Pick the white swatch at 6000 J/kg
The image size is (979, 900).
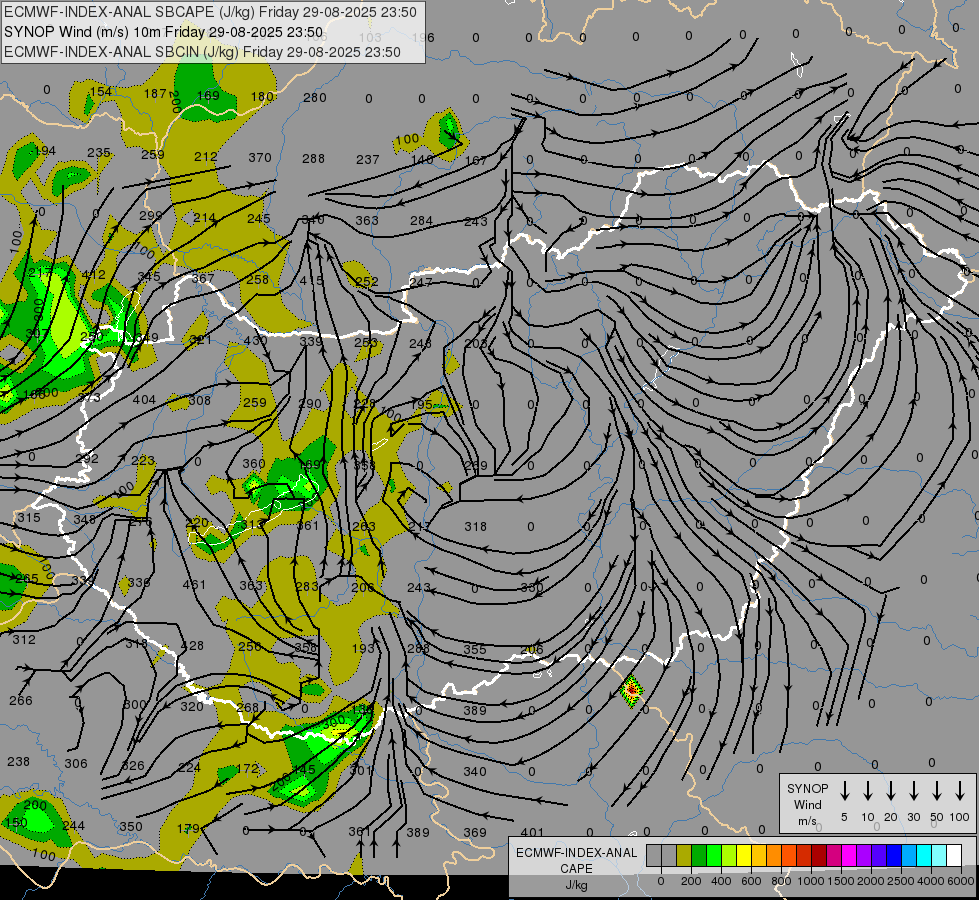point(953,855)
